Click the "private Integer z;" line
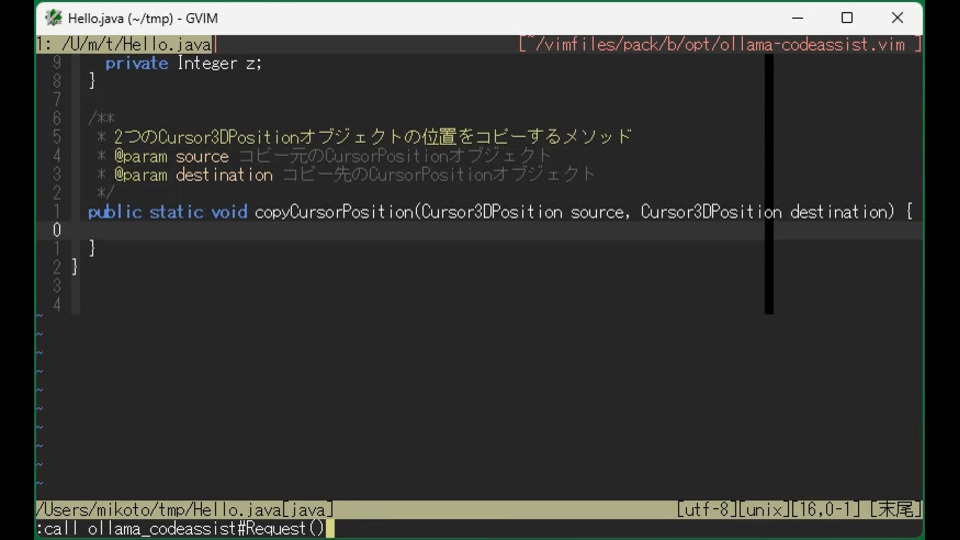 coord(183,63)
